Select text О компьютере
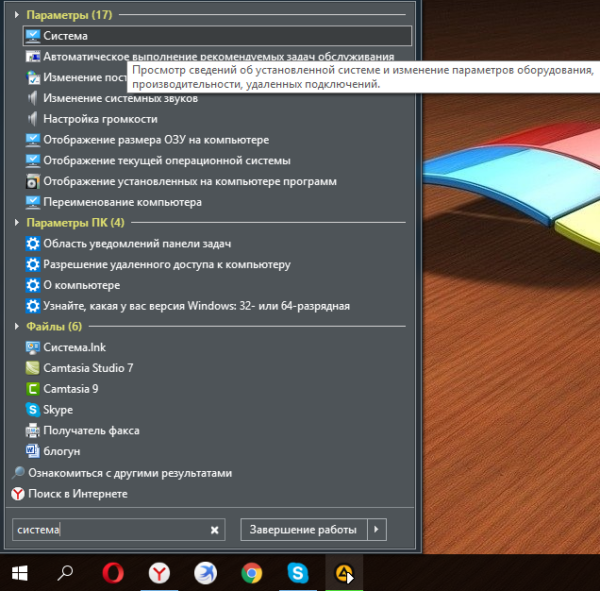600x591 pixels. click(82, 285)
